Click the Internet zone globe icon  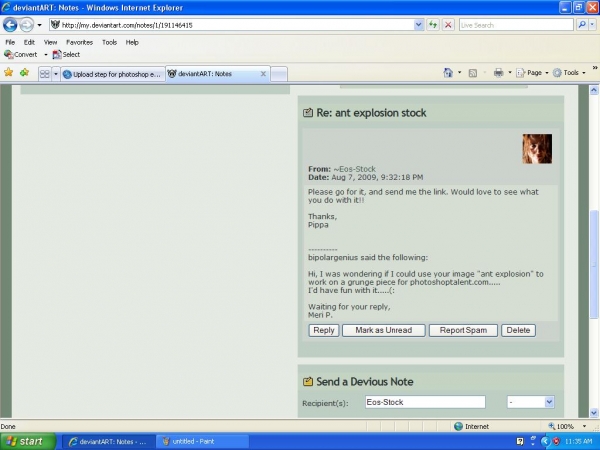pos(458,426)
